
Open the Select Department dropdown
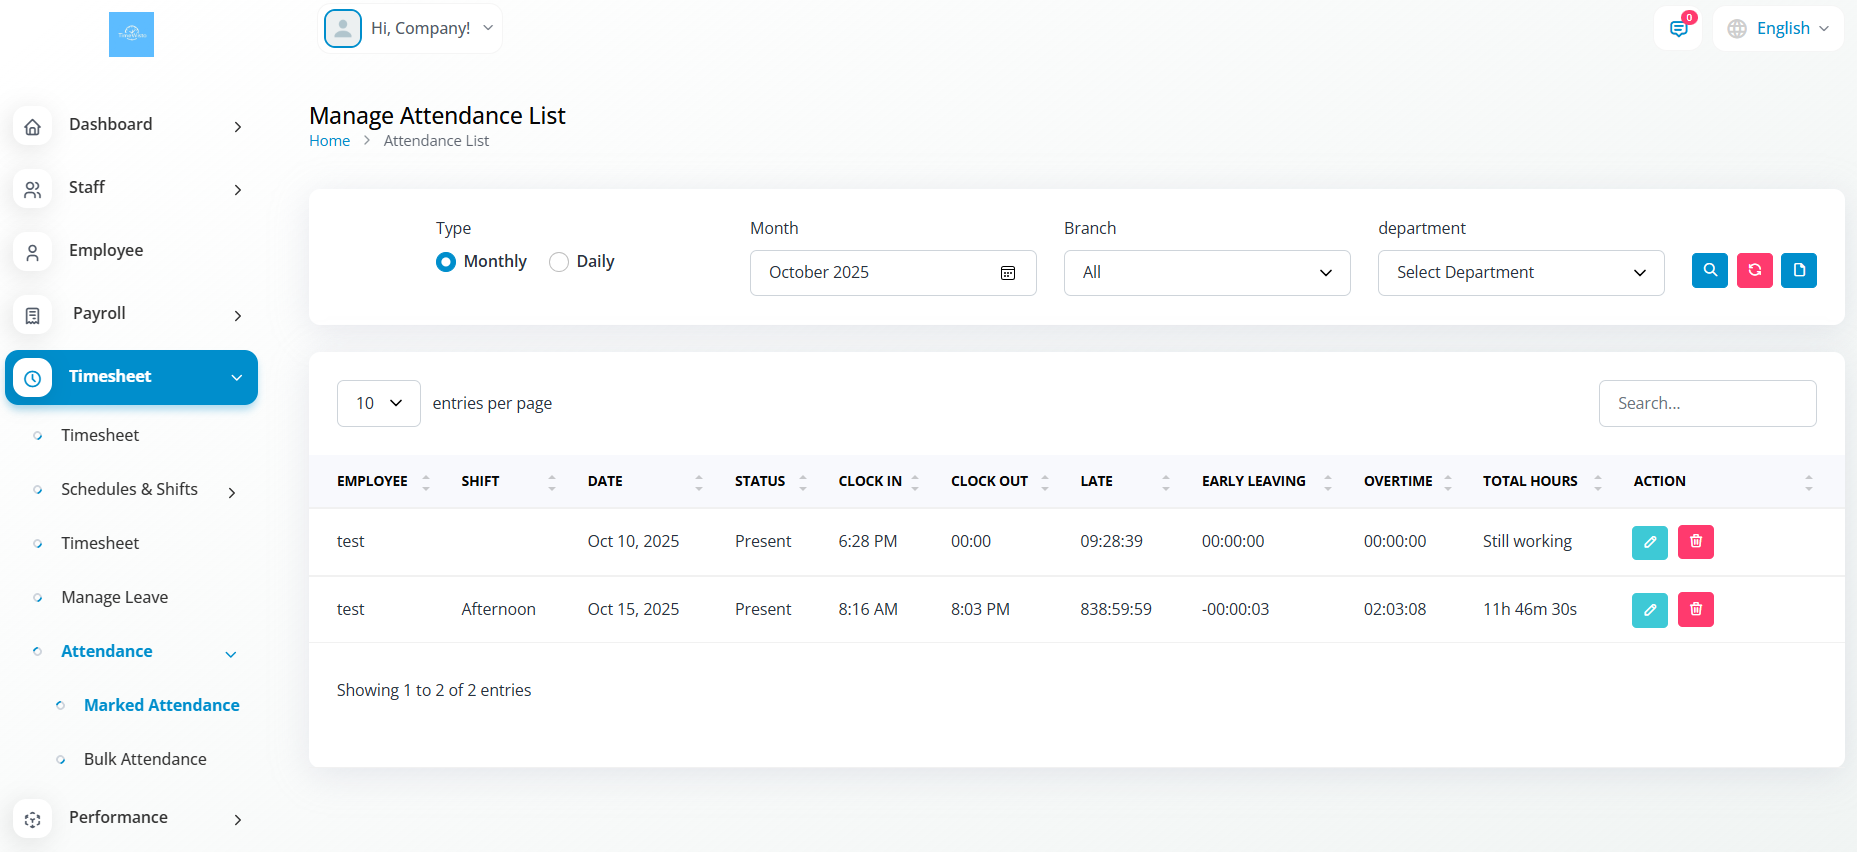1520,273
